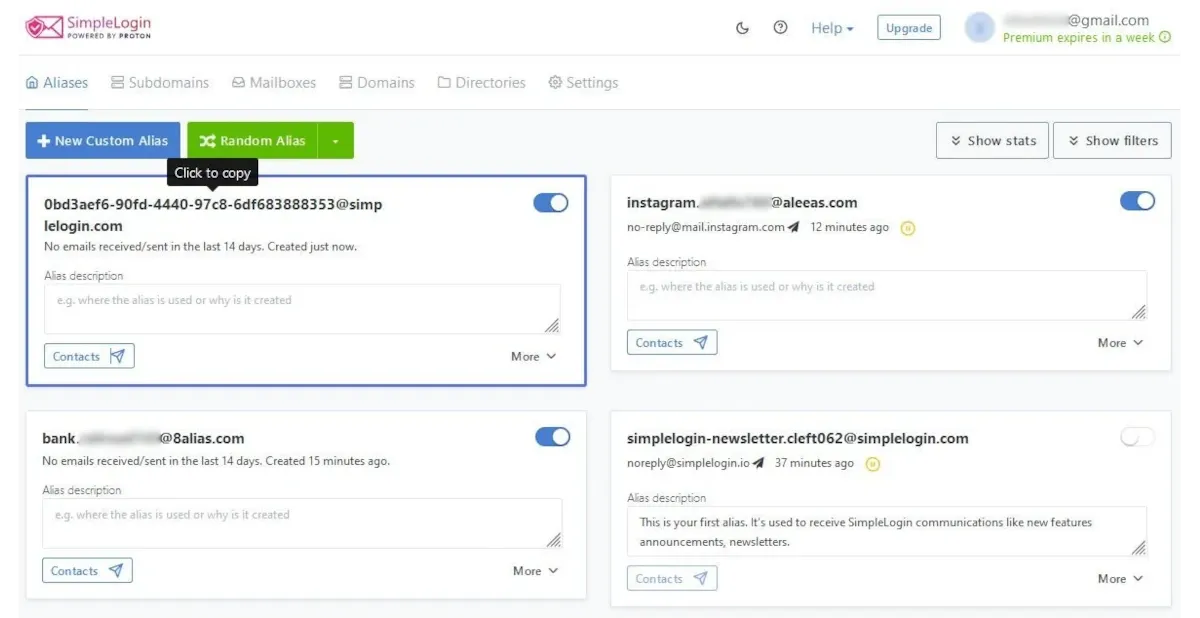Click yellow badge beside newsletter alias activity

(872, 464)
